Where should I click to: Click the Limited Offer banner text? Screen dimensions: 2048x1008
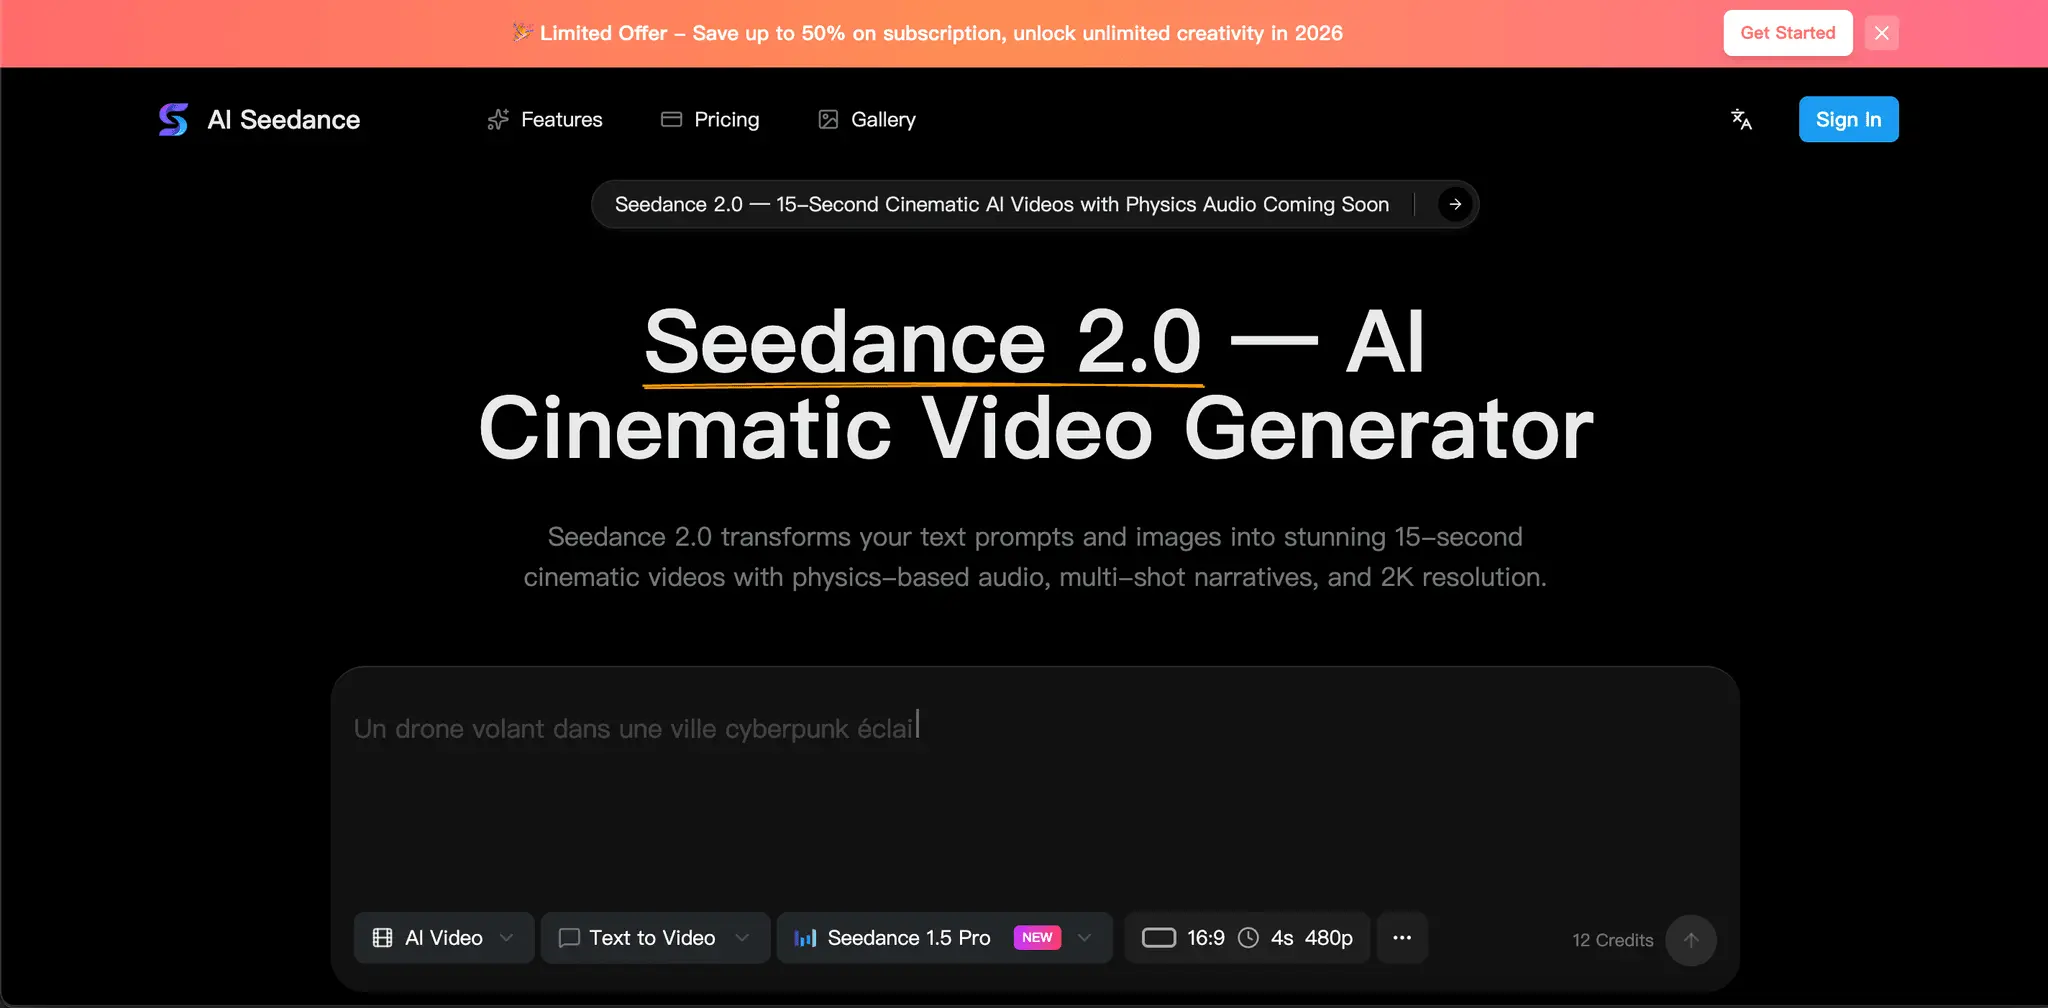927,33
